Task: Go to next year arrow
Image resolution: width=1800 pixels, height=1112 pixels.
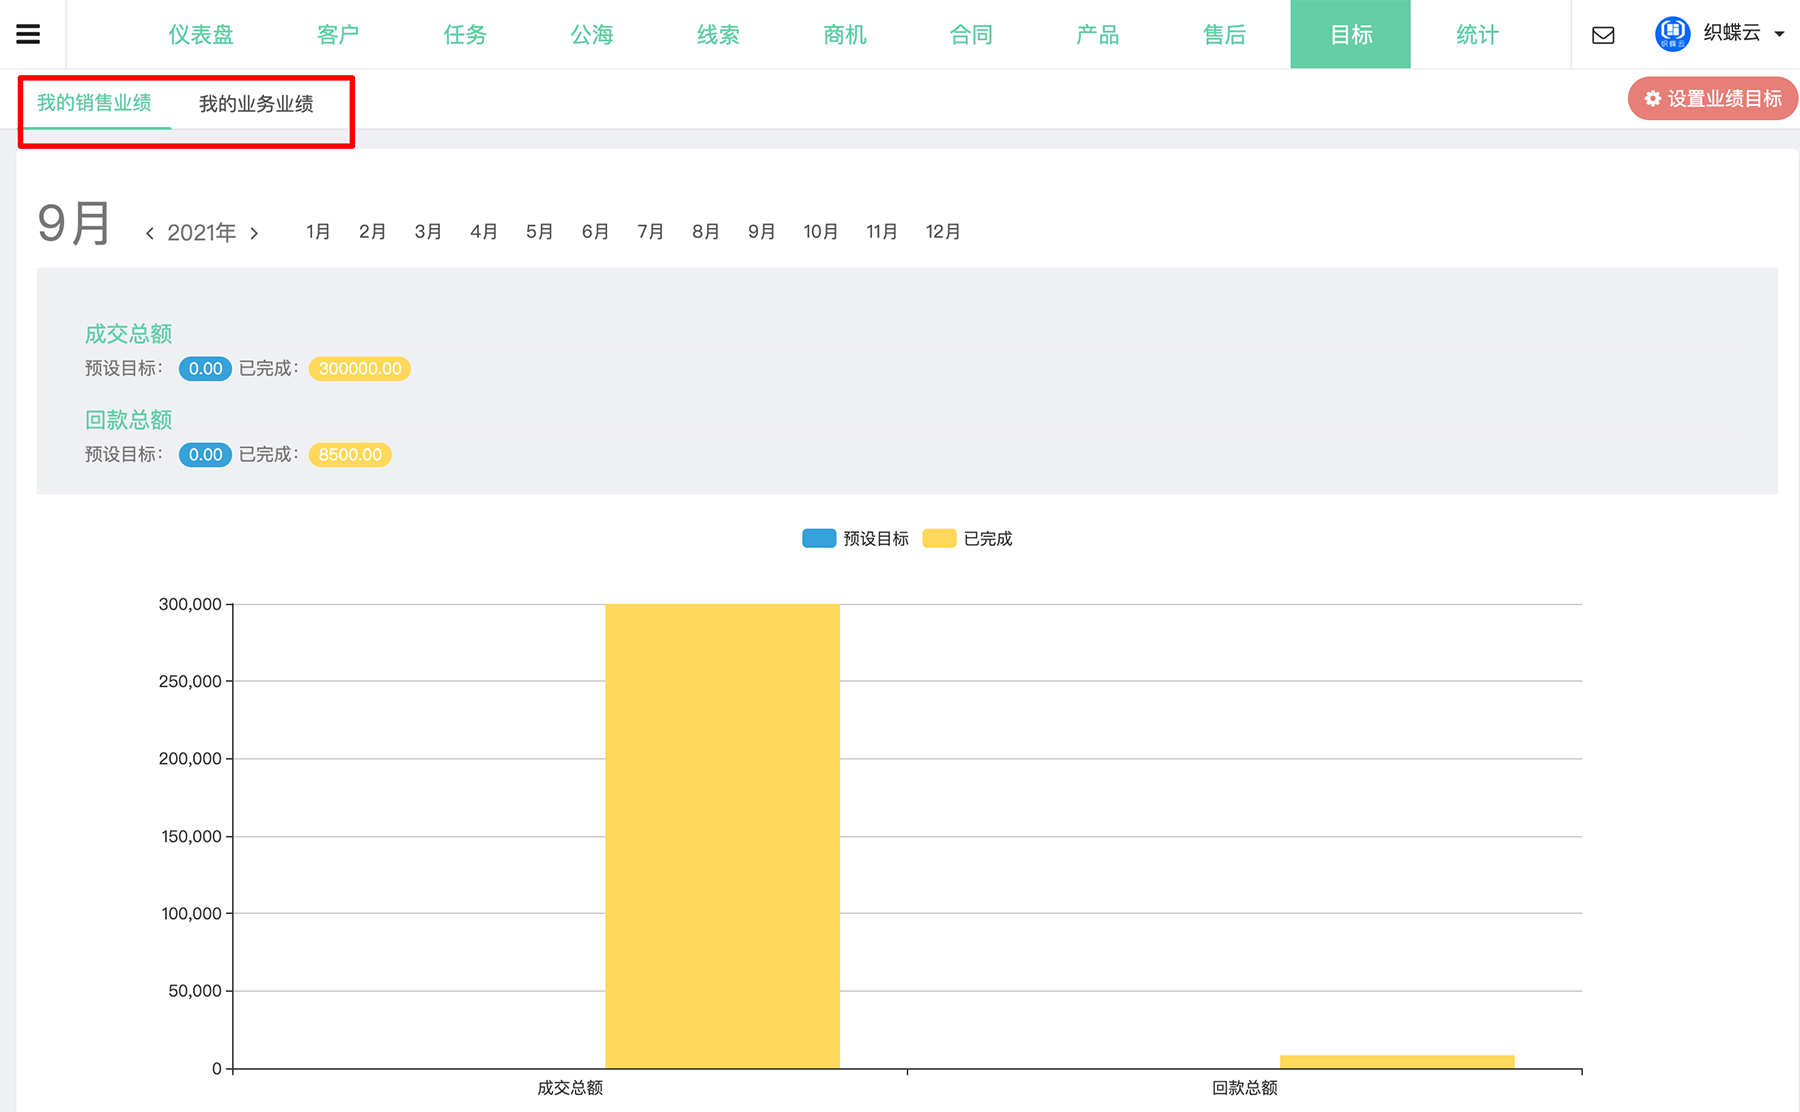Action: [254, 233]
